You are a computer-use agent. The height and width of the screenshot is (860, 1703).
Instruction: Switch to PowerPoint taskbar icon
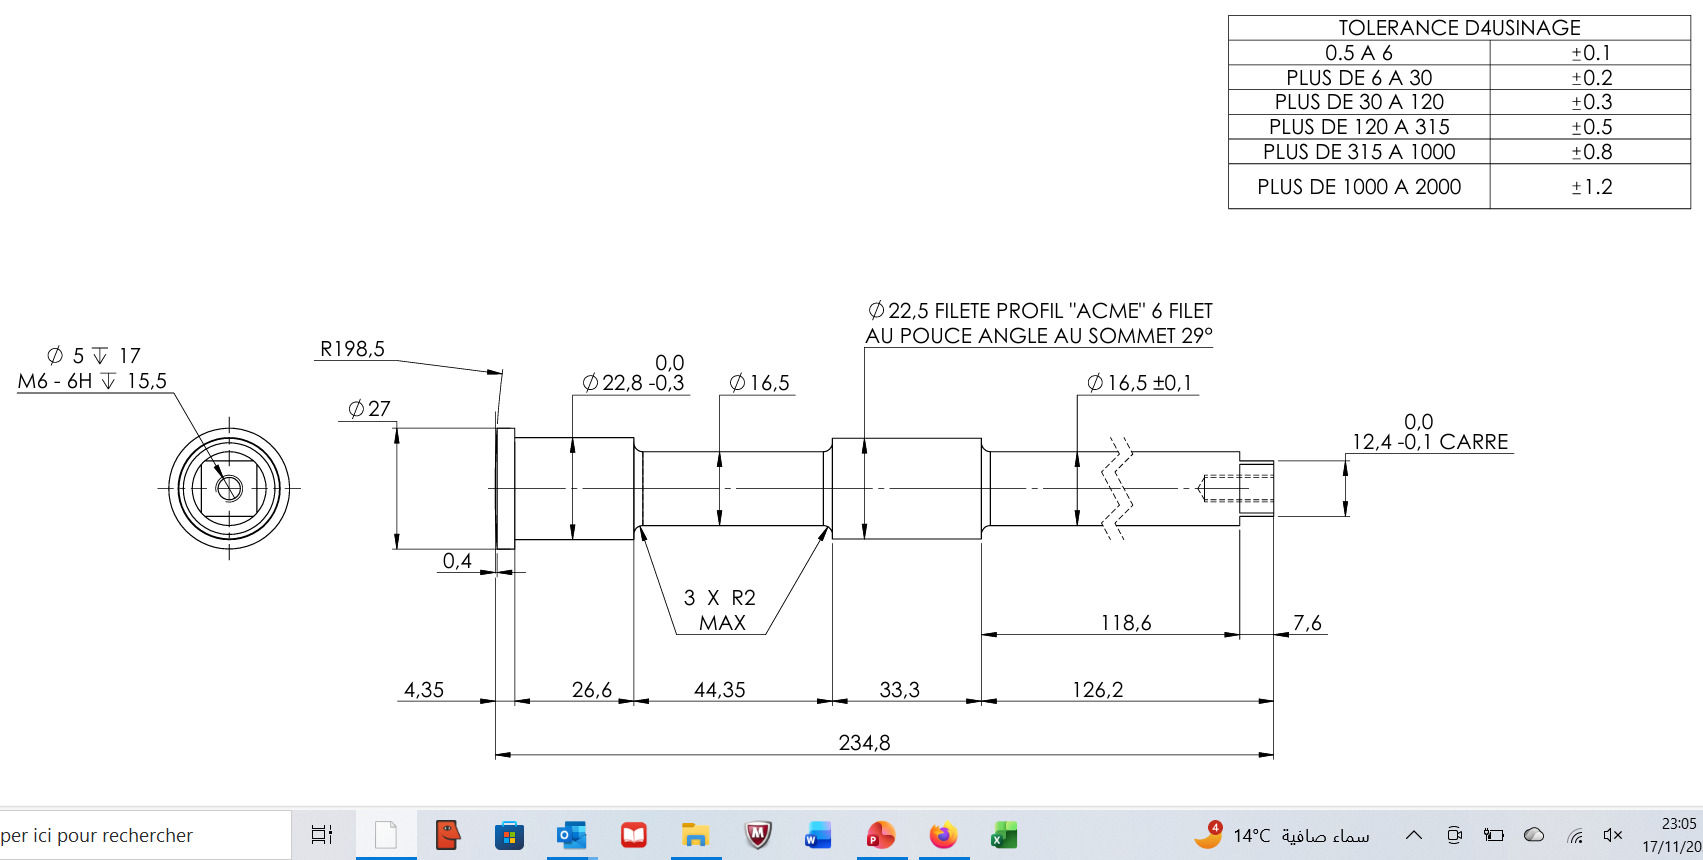point(881,834)
